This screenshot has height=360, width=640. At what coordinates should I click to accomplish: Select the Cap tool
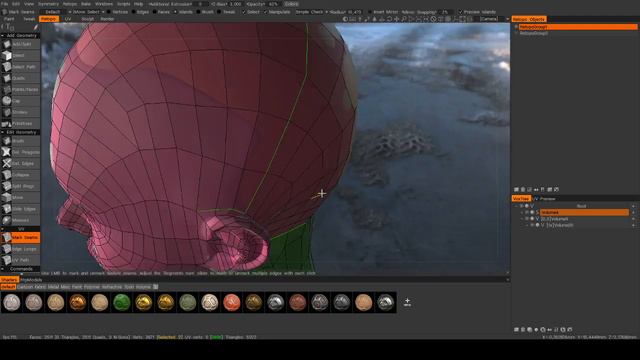point(20,101)
